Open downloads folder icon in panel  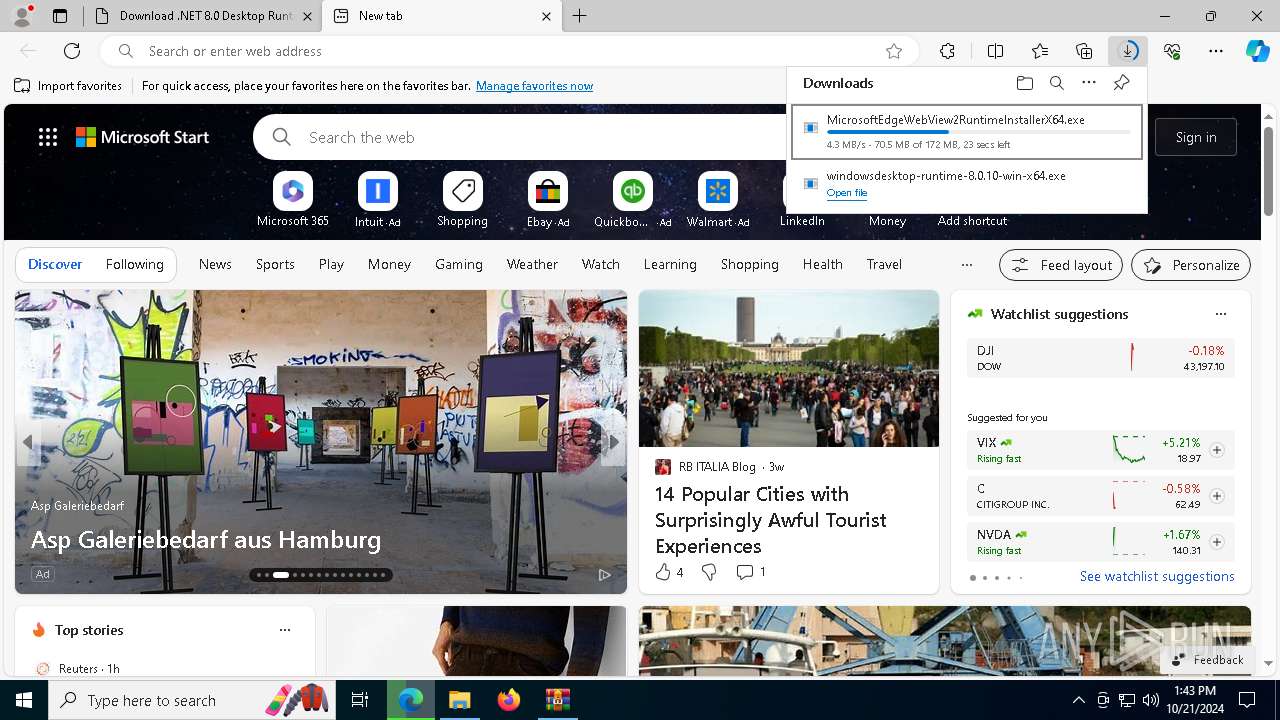1024,83
